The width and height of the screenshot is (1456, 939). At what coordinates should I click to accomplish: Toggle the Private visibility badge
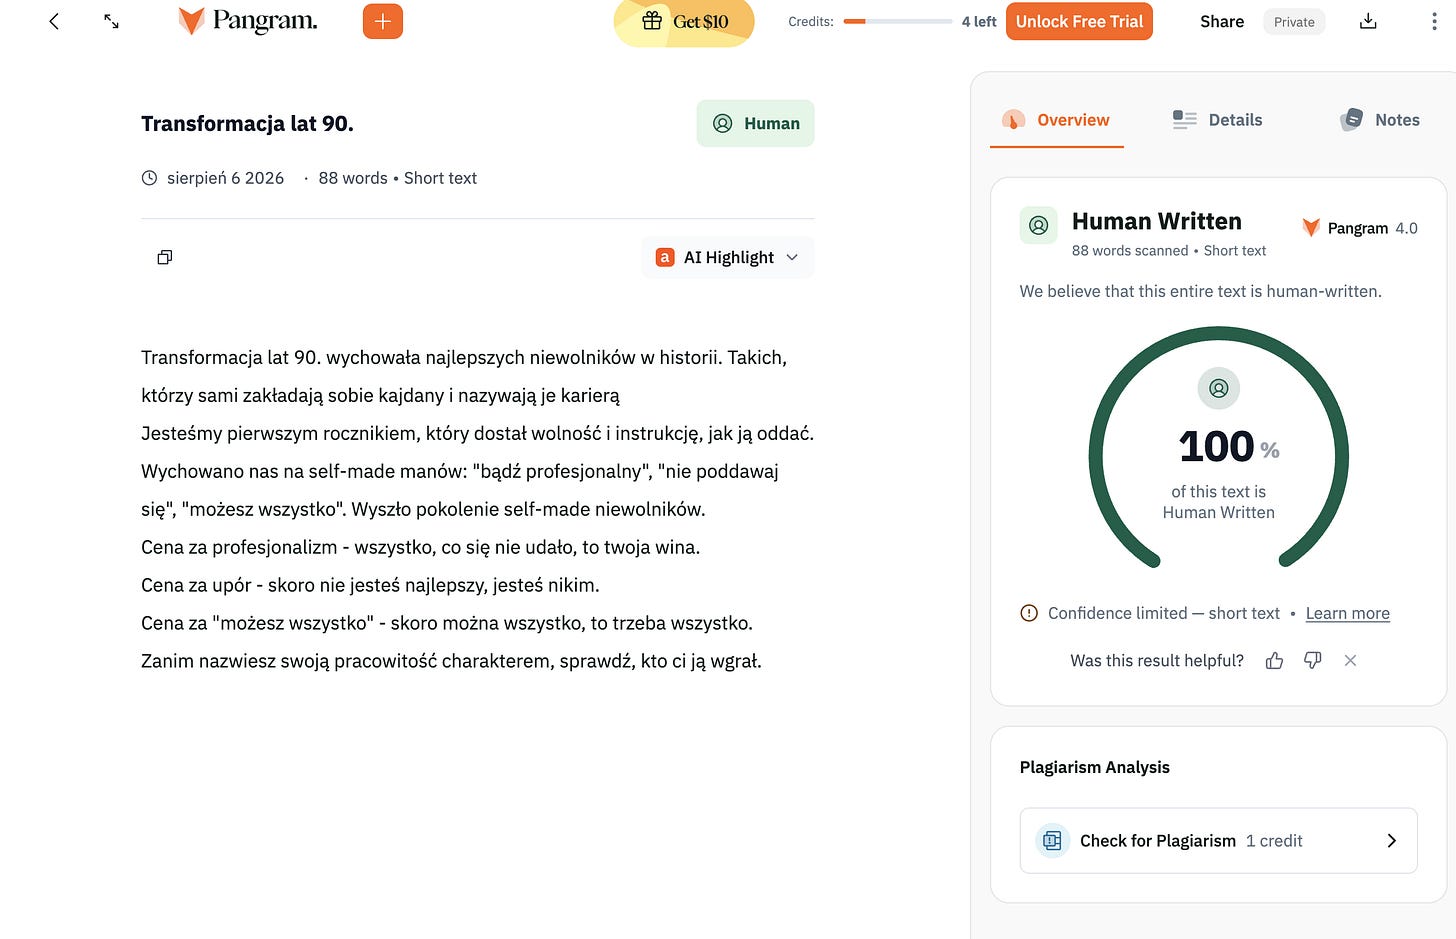tap(1294, 22)
